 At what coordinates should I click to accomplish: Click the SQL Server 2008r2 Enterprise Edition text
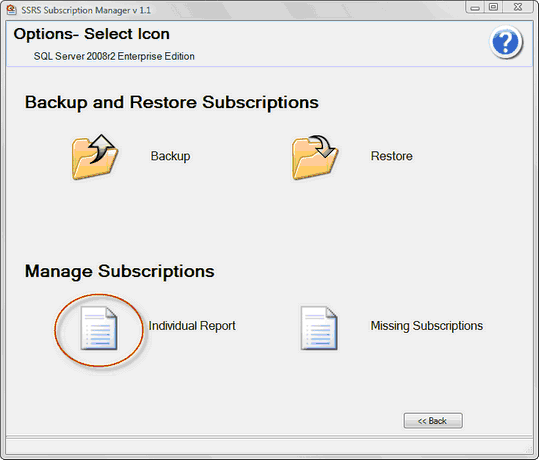point(114,56)
